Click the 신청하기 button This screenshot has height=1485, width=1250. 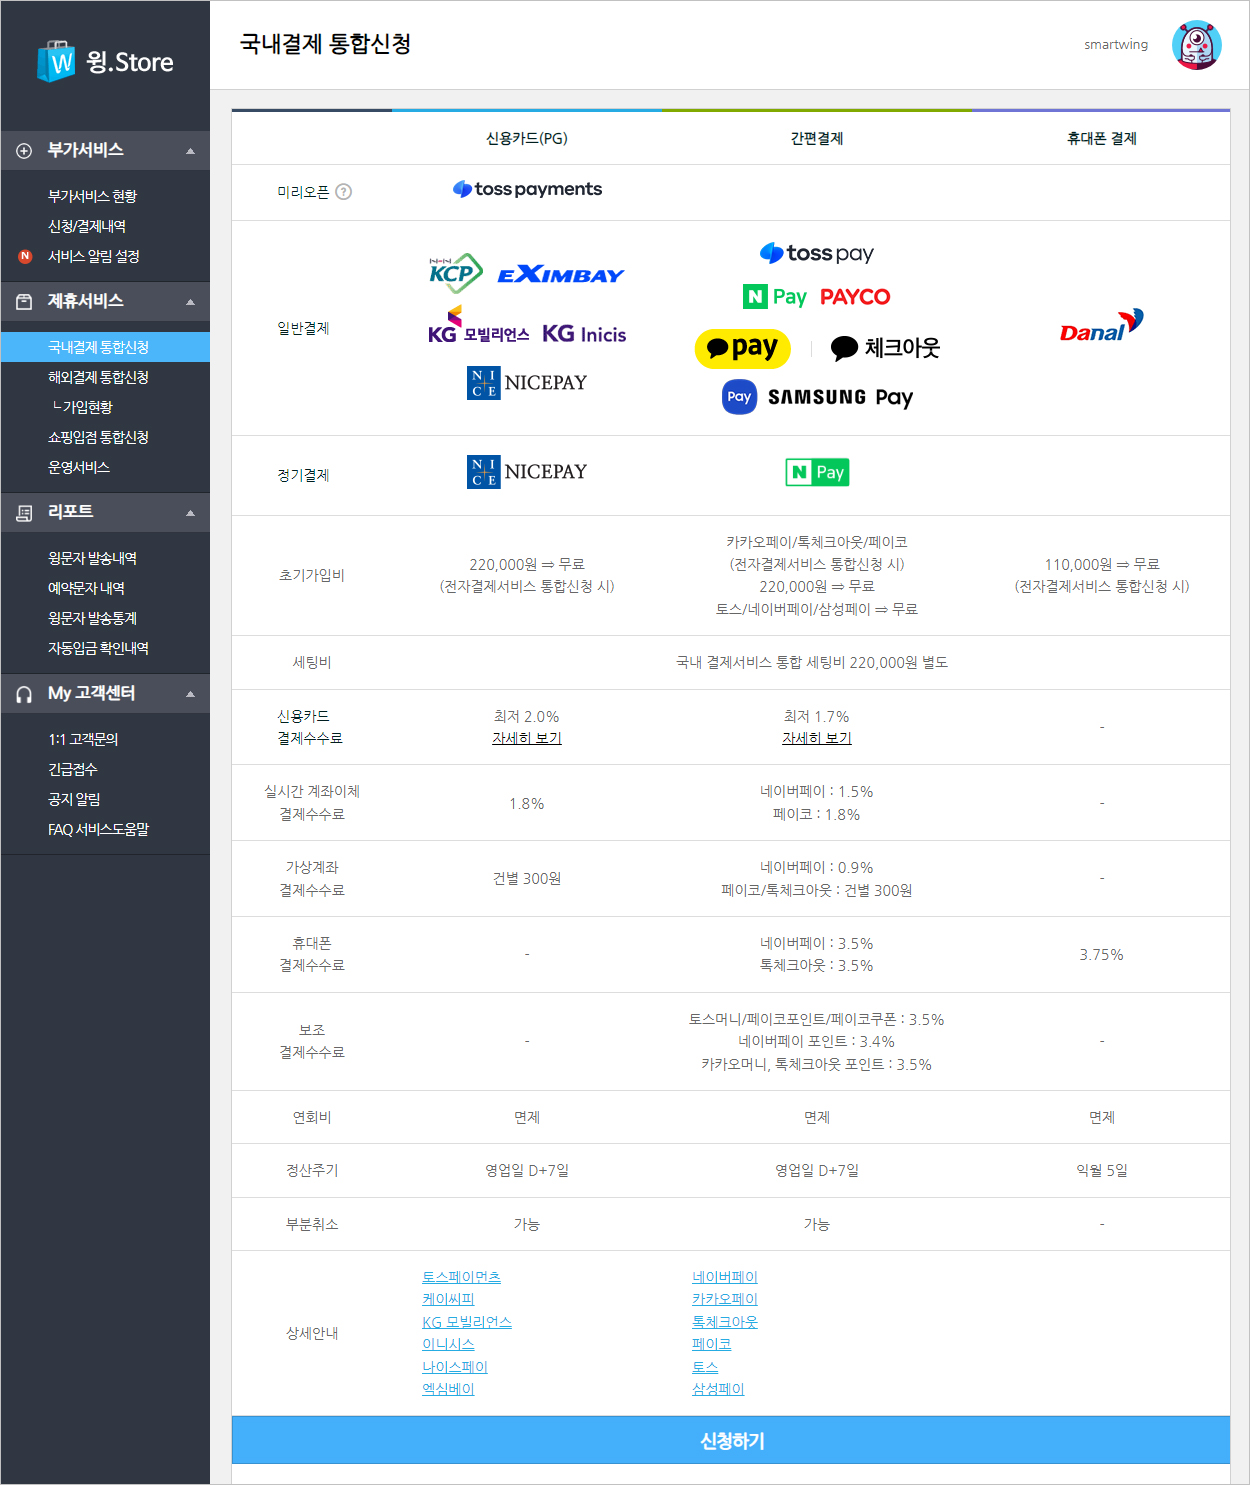[x=731, y=1440]
